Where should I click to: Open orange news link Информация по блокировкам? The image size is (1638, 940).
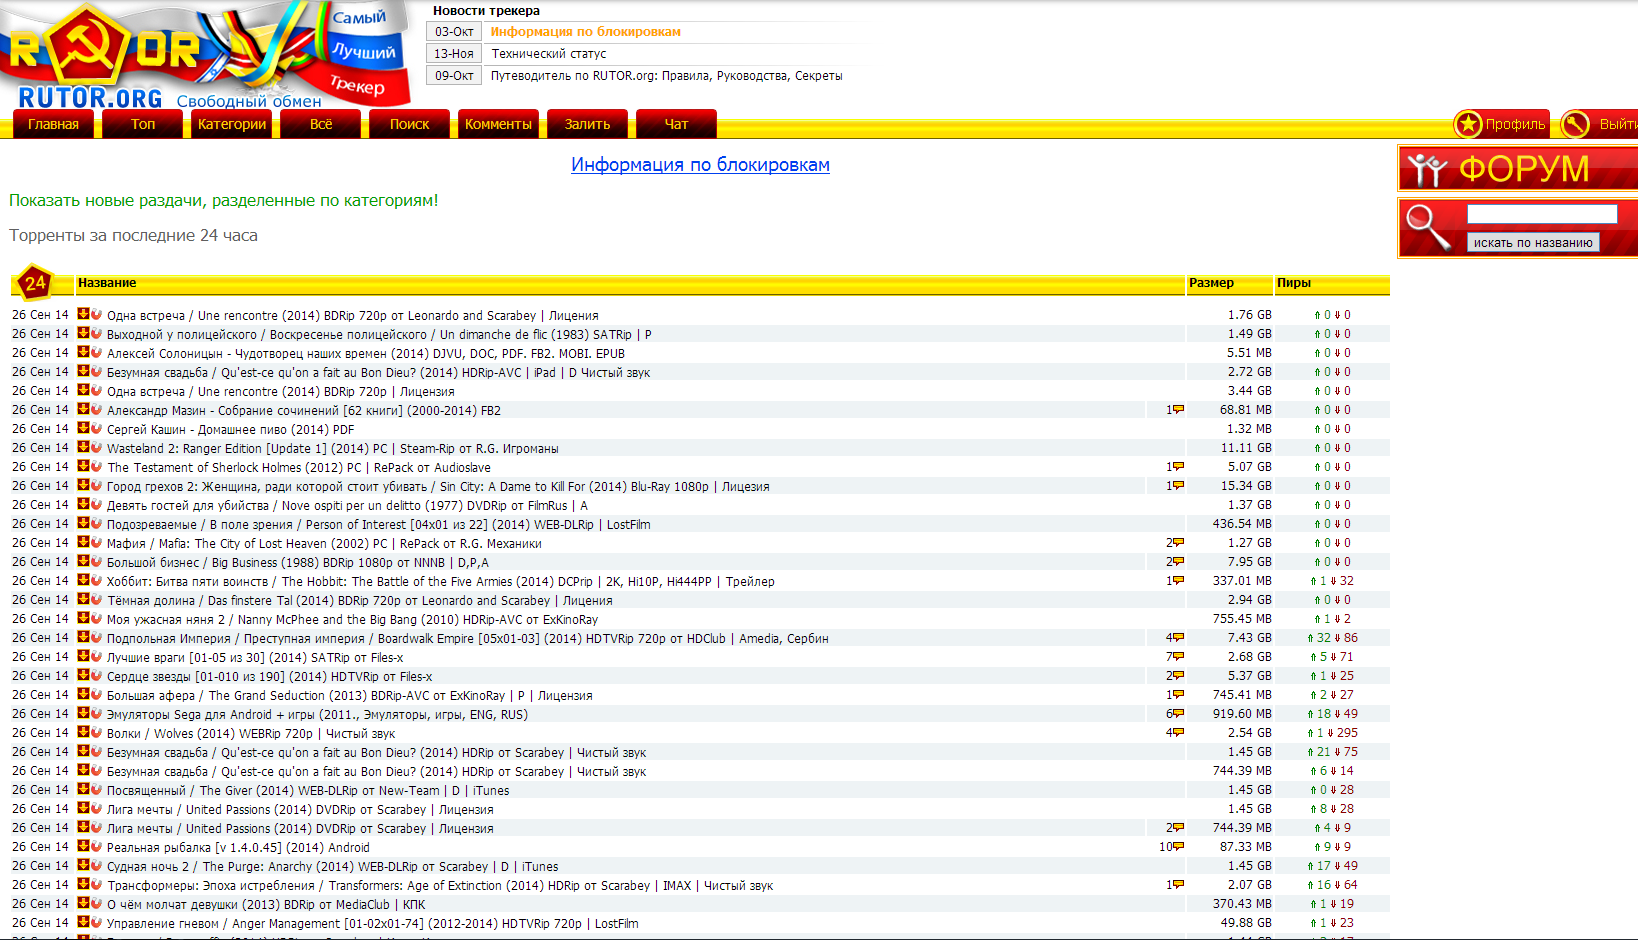(585, 32)
